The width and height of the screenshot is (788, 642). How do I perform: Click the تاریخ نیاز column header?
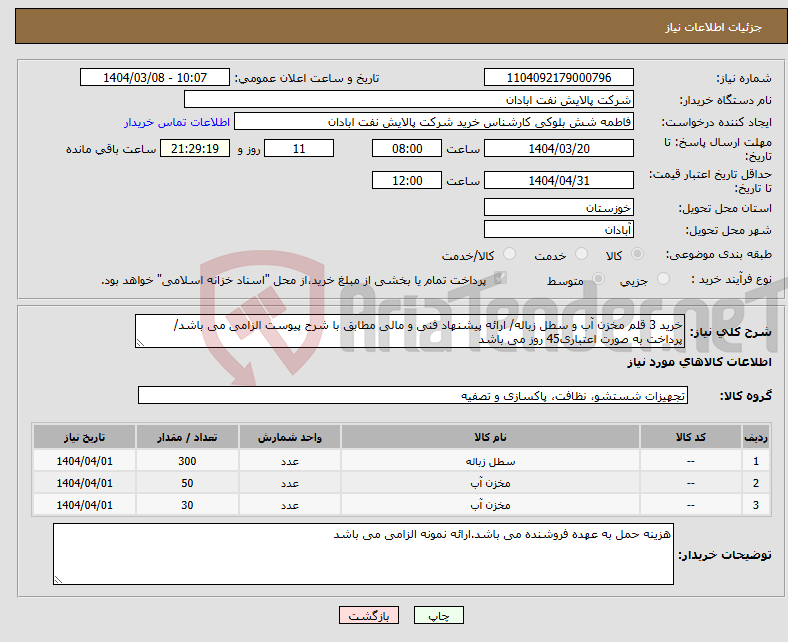84,437
